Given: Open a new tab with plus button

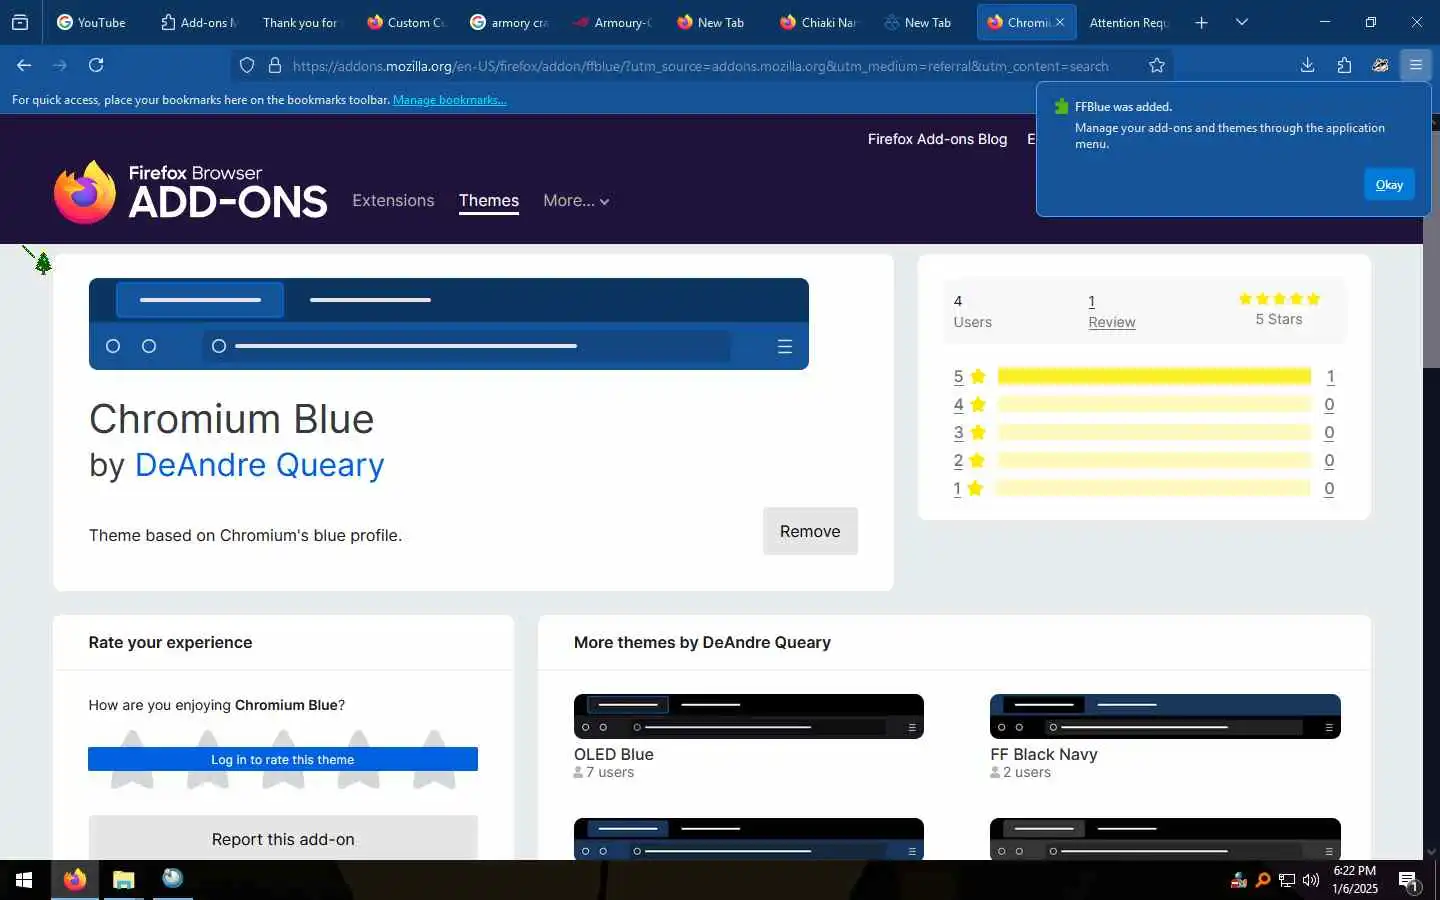Looking at the screenshot, I should [x=1202, y=22].
